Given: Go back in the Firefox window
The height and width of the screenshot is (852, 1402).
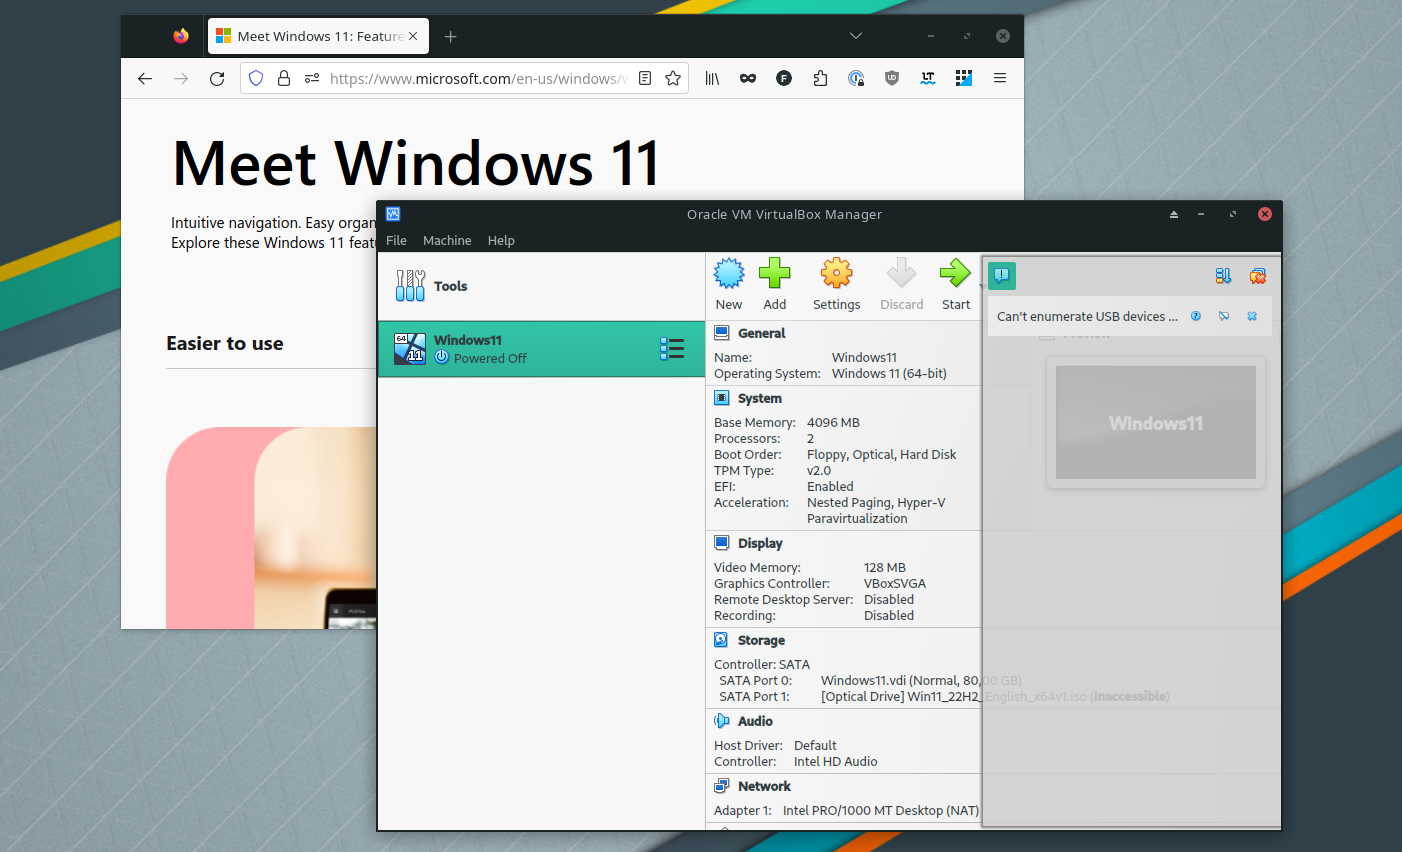Looking at the screenshot, I should [x=145, y=78].
